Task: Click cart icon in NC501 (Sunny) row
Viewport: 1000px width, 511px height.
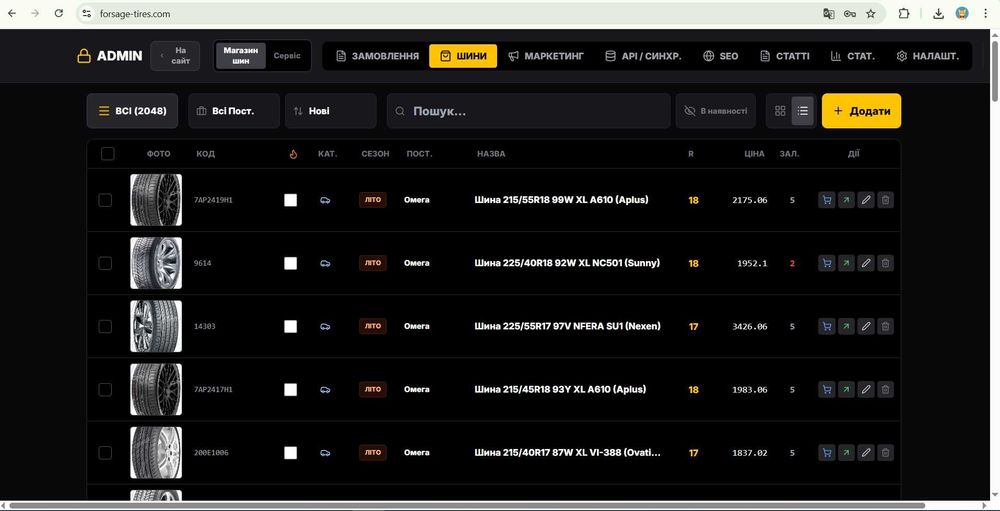Action: coord(827,263)
